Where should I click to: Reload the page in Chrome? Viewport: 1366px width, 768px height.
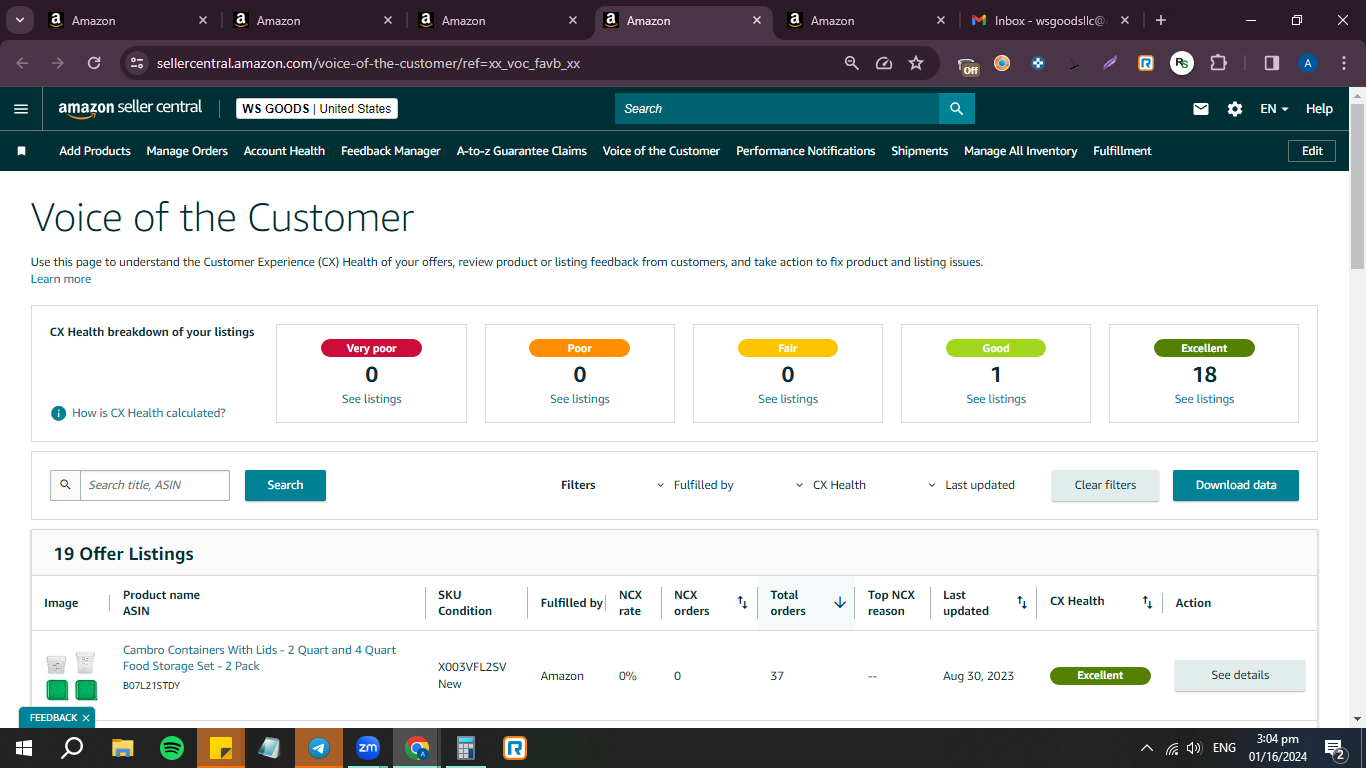coord(94,63)
